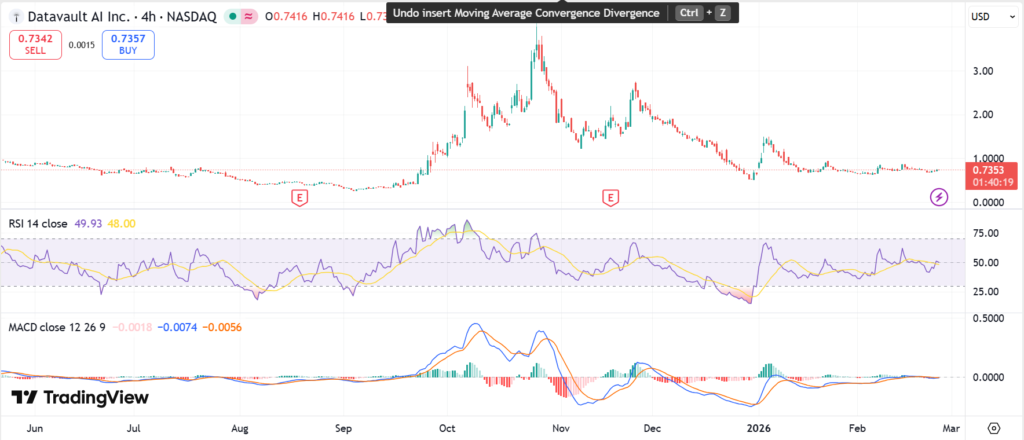Click the Ctrl key hint in tooltip
The width and height of the screenshot is (1024, 440).
tap(688, 13)
